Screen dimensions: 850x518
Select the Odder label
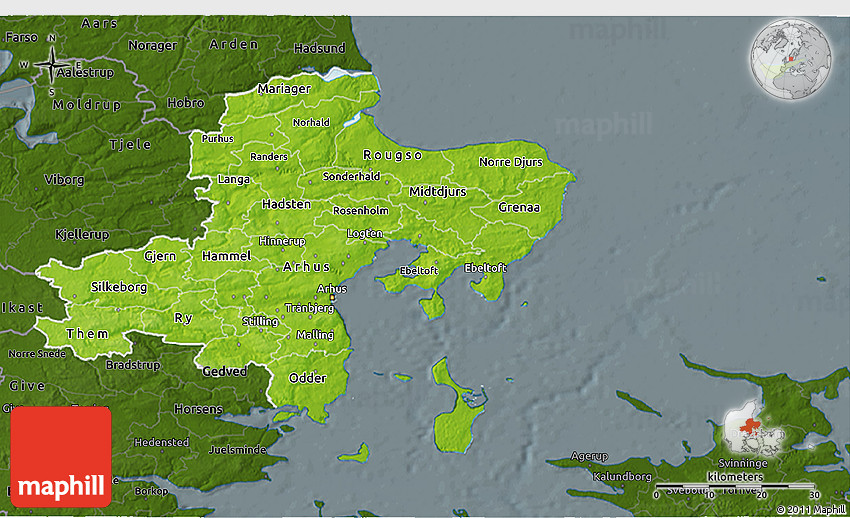coord(307,379)
